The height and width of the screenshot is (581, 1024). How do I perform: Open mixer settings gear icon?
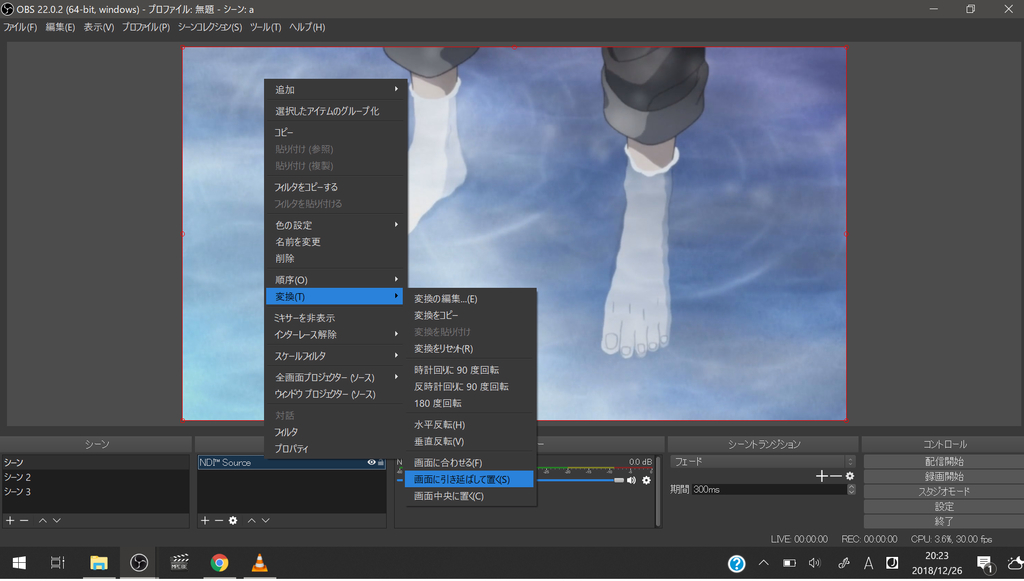(x=647, y=480)
